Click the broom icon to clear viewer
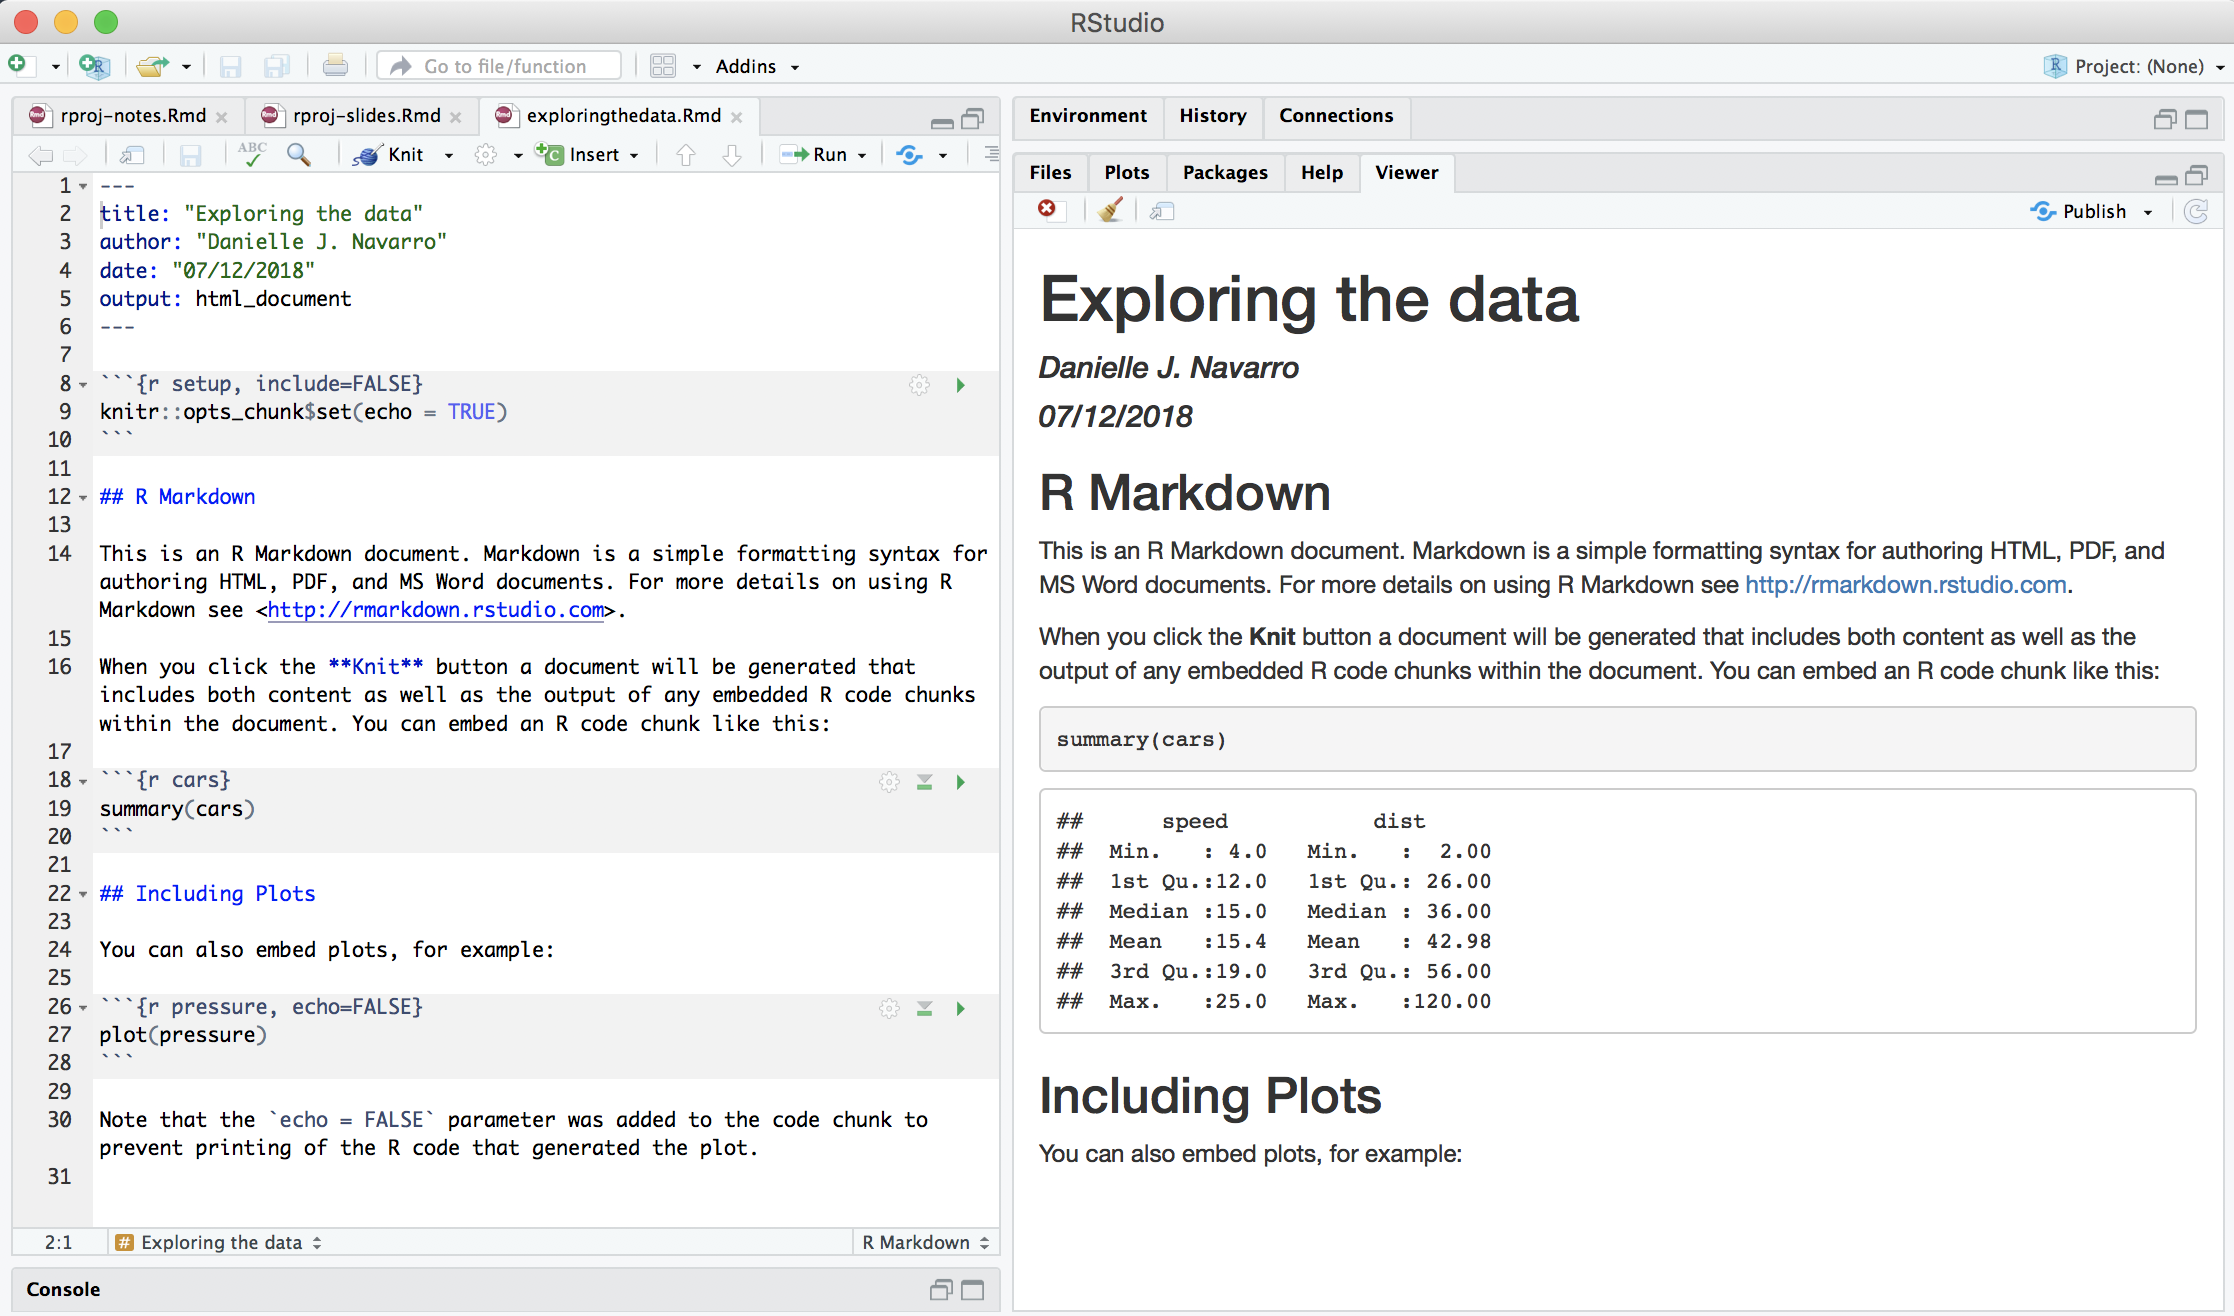The image size is (2234, 1316). (x=1110, y=210)
